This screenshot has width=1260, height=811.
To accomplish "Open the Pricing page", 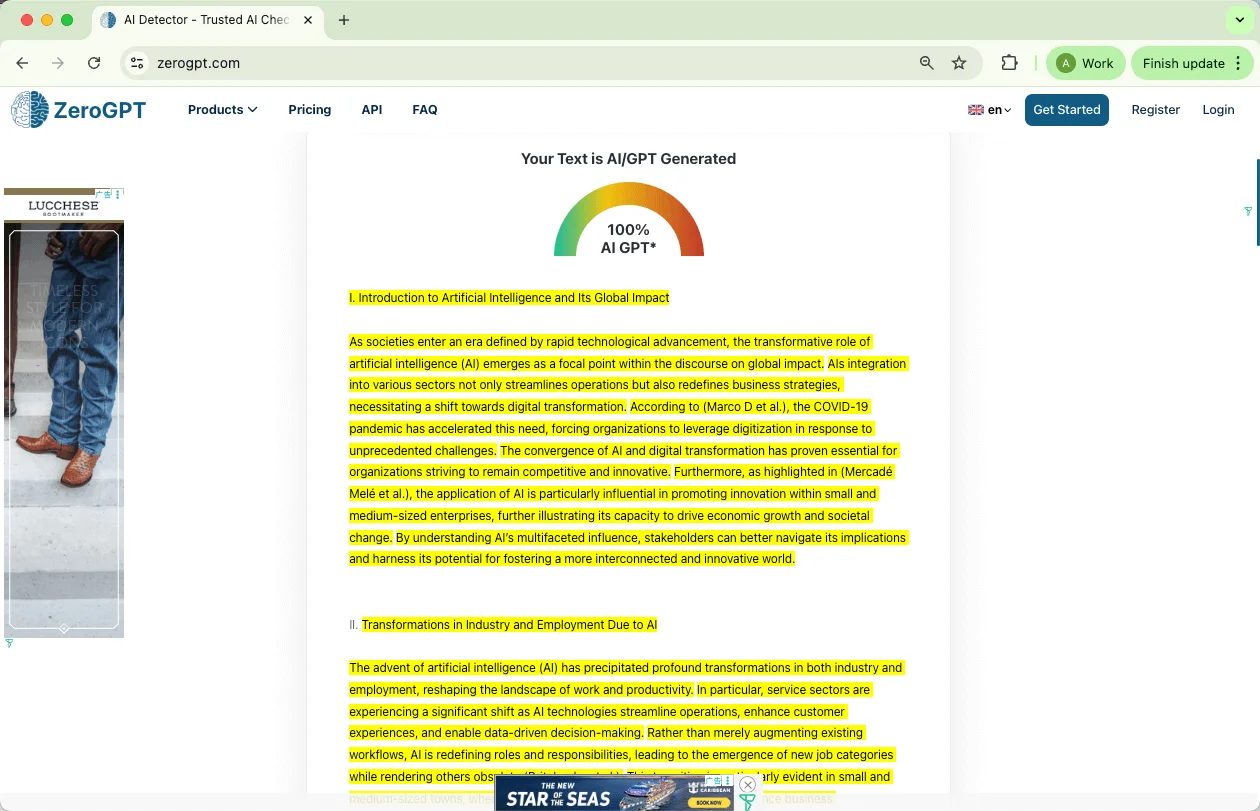I will click(x=309, y=110).
